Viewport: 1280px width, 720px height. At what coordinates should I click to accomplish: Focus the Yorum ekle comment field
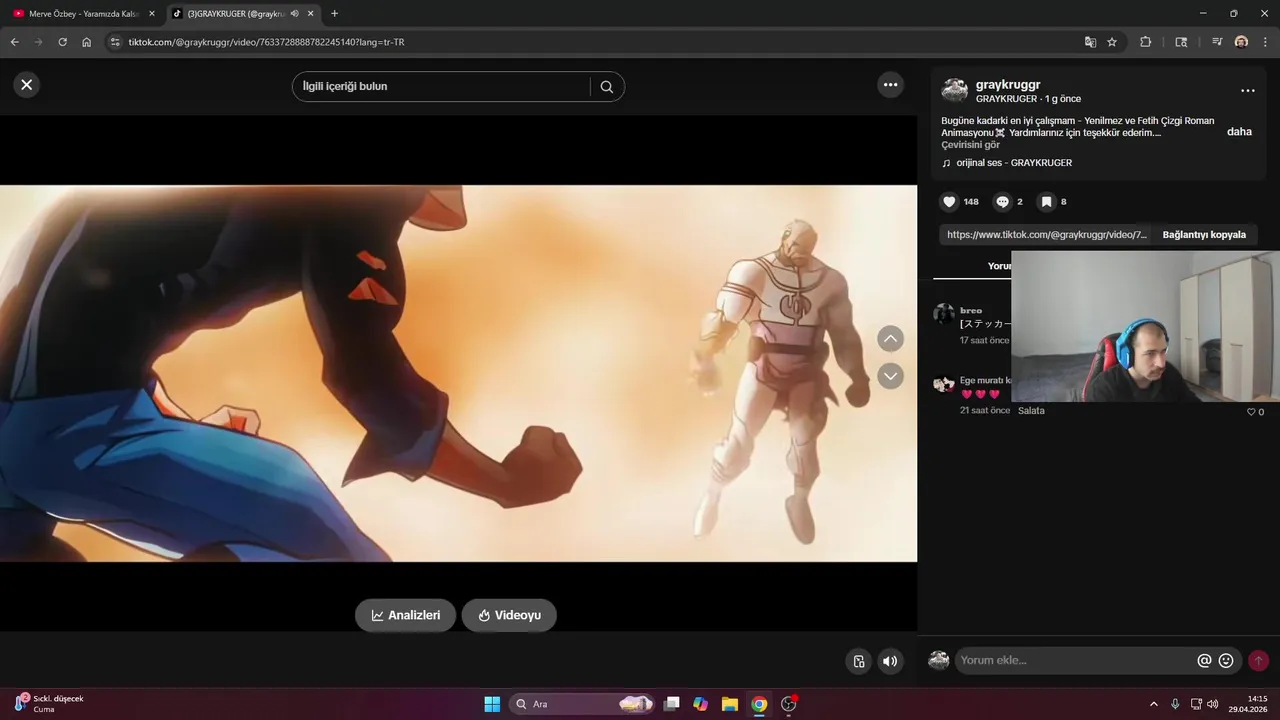[1076, 660]
